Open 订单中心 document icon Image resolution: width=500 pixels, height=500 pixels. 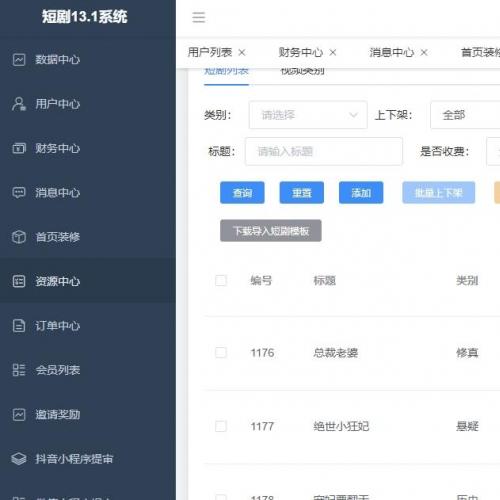[x=19, y=326]
